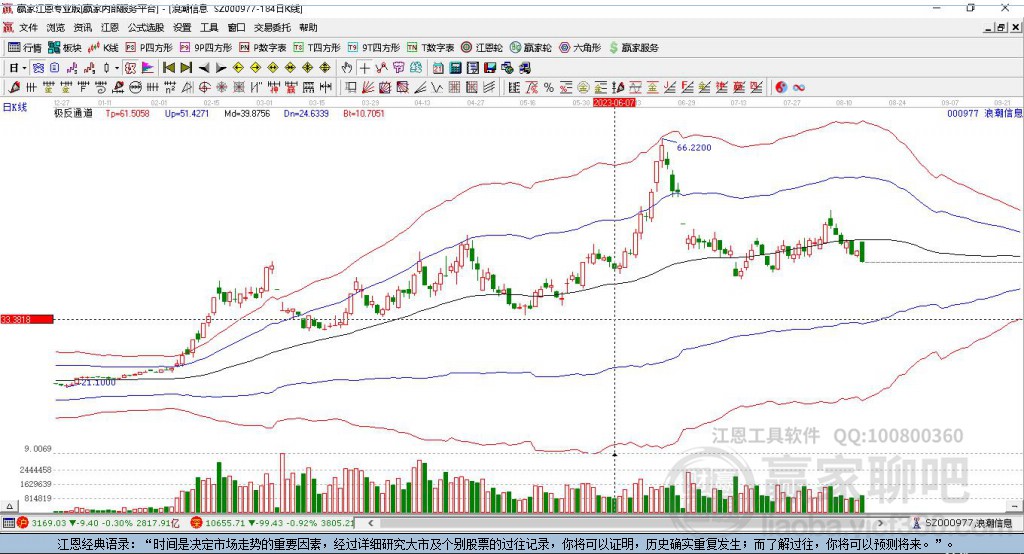Click the save floppy disk icon

pyautogui.click(x=490, y=68)
